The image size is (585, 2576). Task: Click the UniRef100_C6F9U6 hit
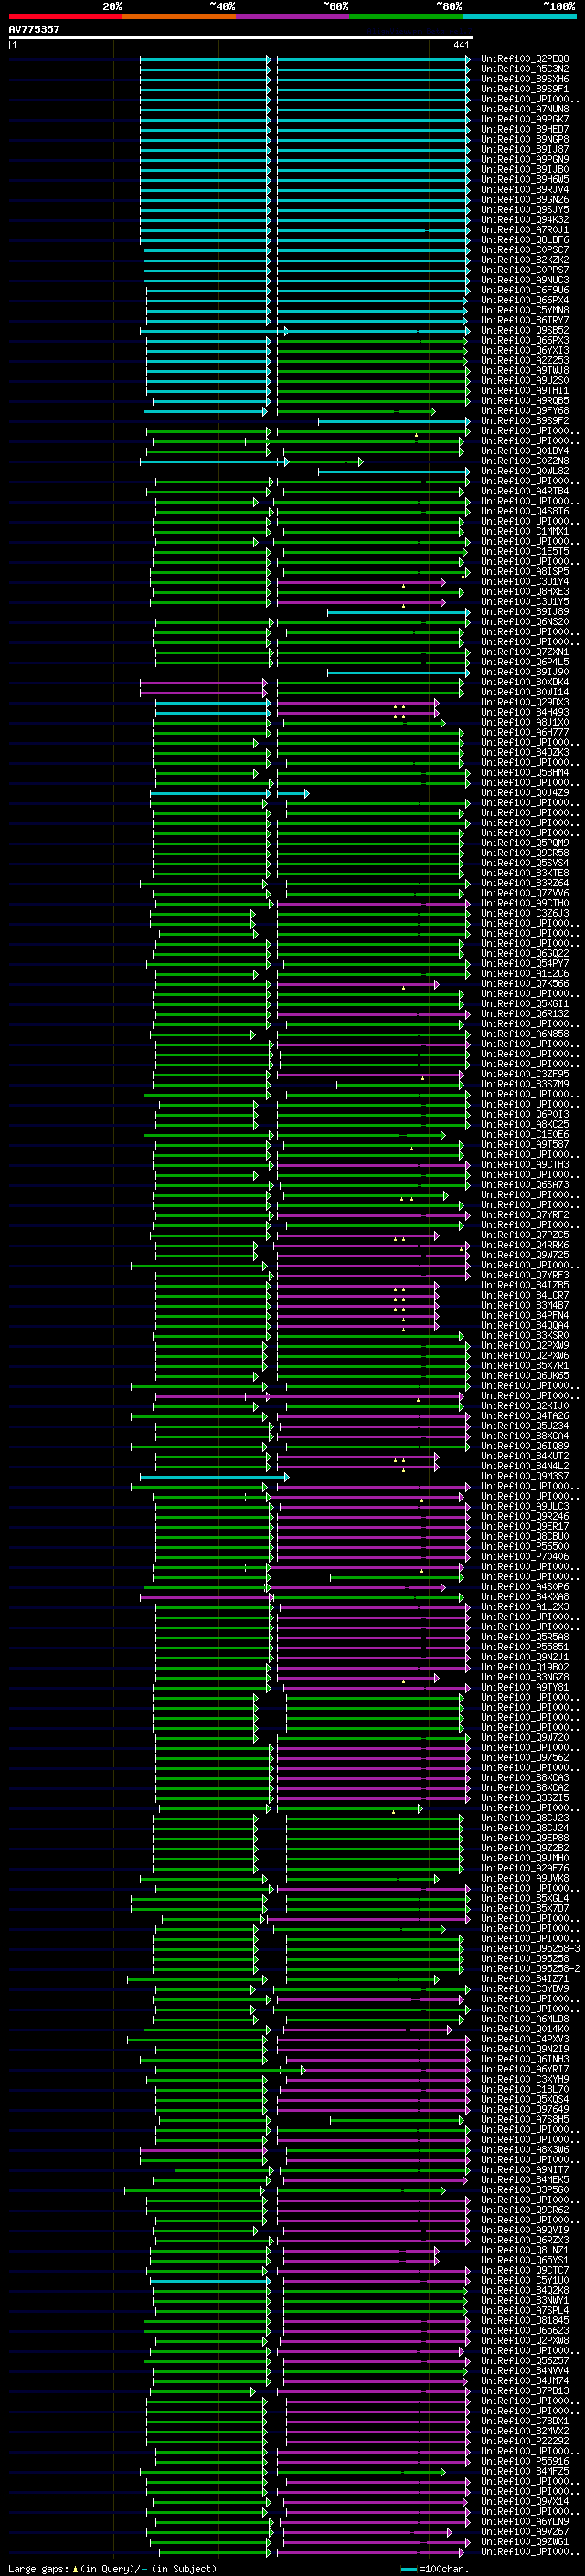tap(524, 290)
